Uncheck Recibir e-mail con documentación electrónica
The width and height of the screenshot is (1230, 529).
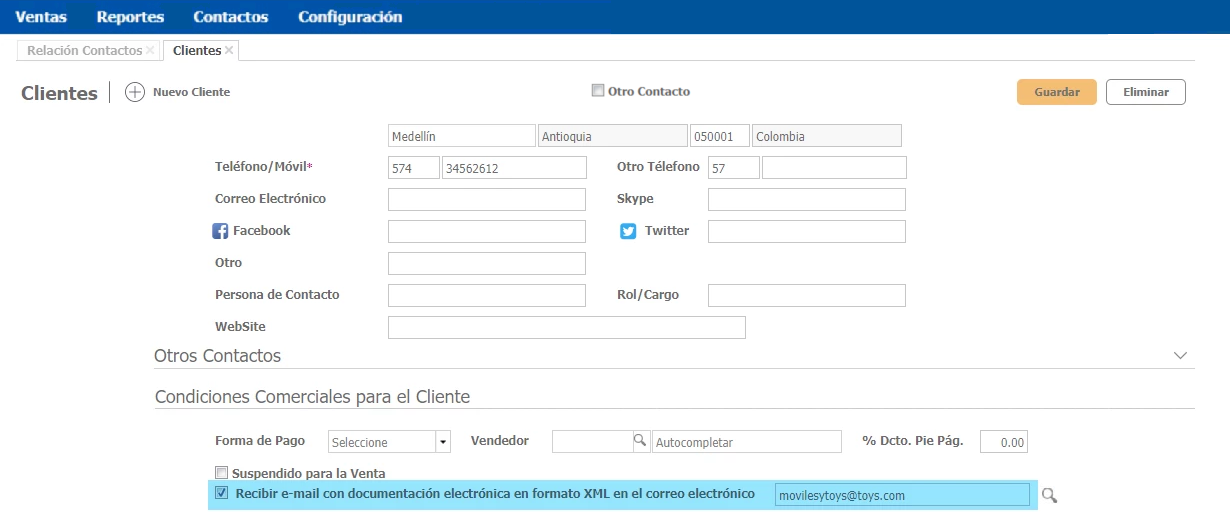(222, 493)
